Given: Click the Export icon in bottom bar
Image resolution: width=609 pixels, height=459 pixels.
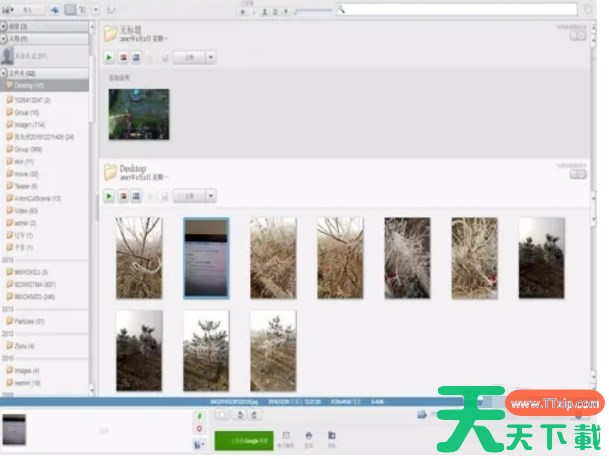Looking at the screenshot, I should [x=332, y=438].
